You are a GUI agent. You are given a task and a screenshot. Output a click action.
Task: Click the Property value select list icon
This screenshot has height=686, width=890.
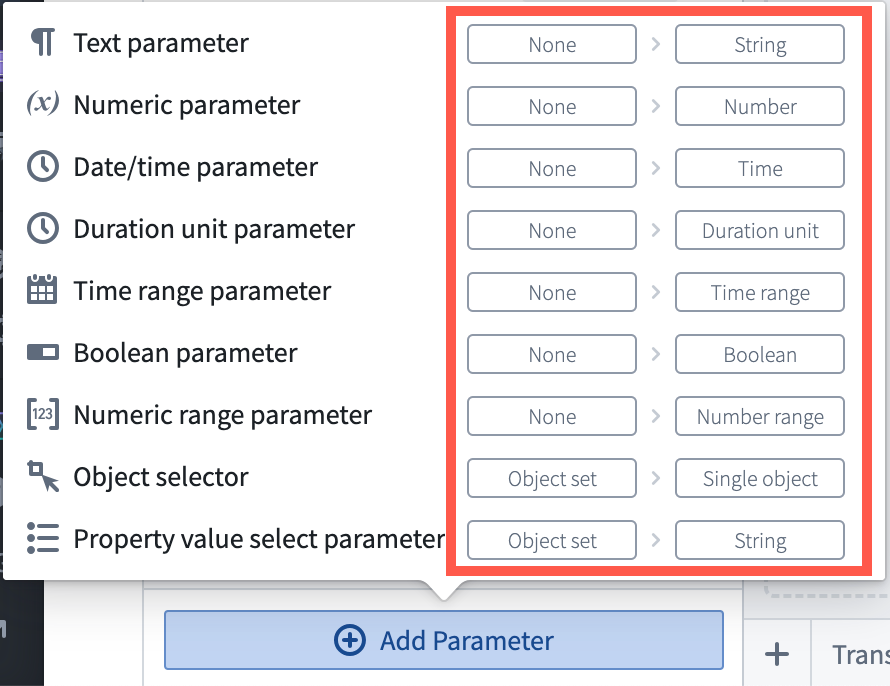[43, 538]
